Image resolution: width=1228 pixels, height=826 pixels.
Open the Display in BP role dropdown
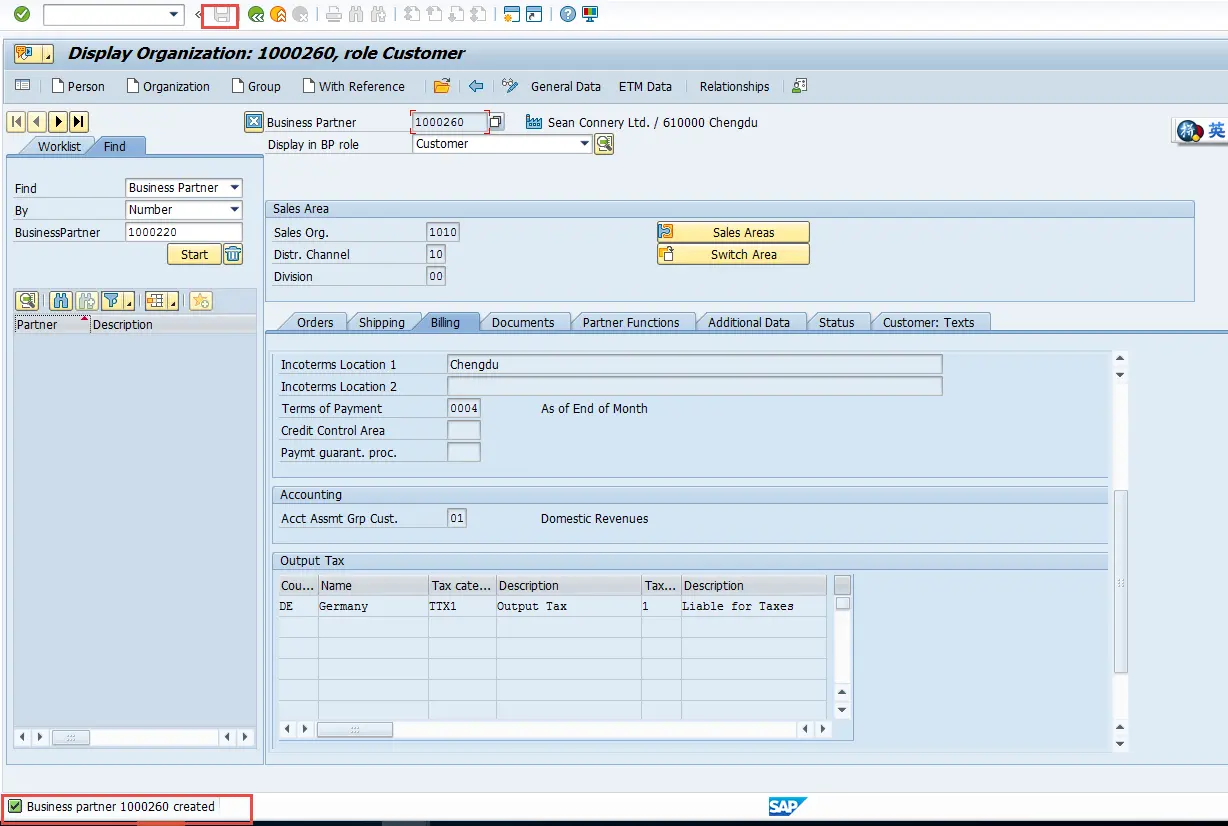585,144
